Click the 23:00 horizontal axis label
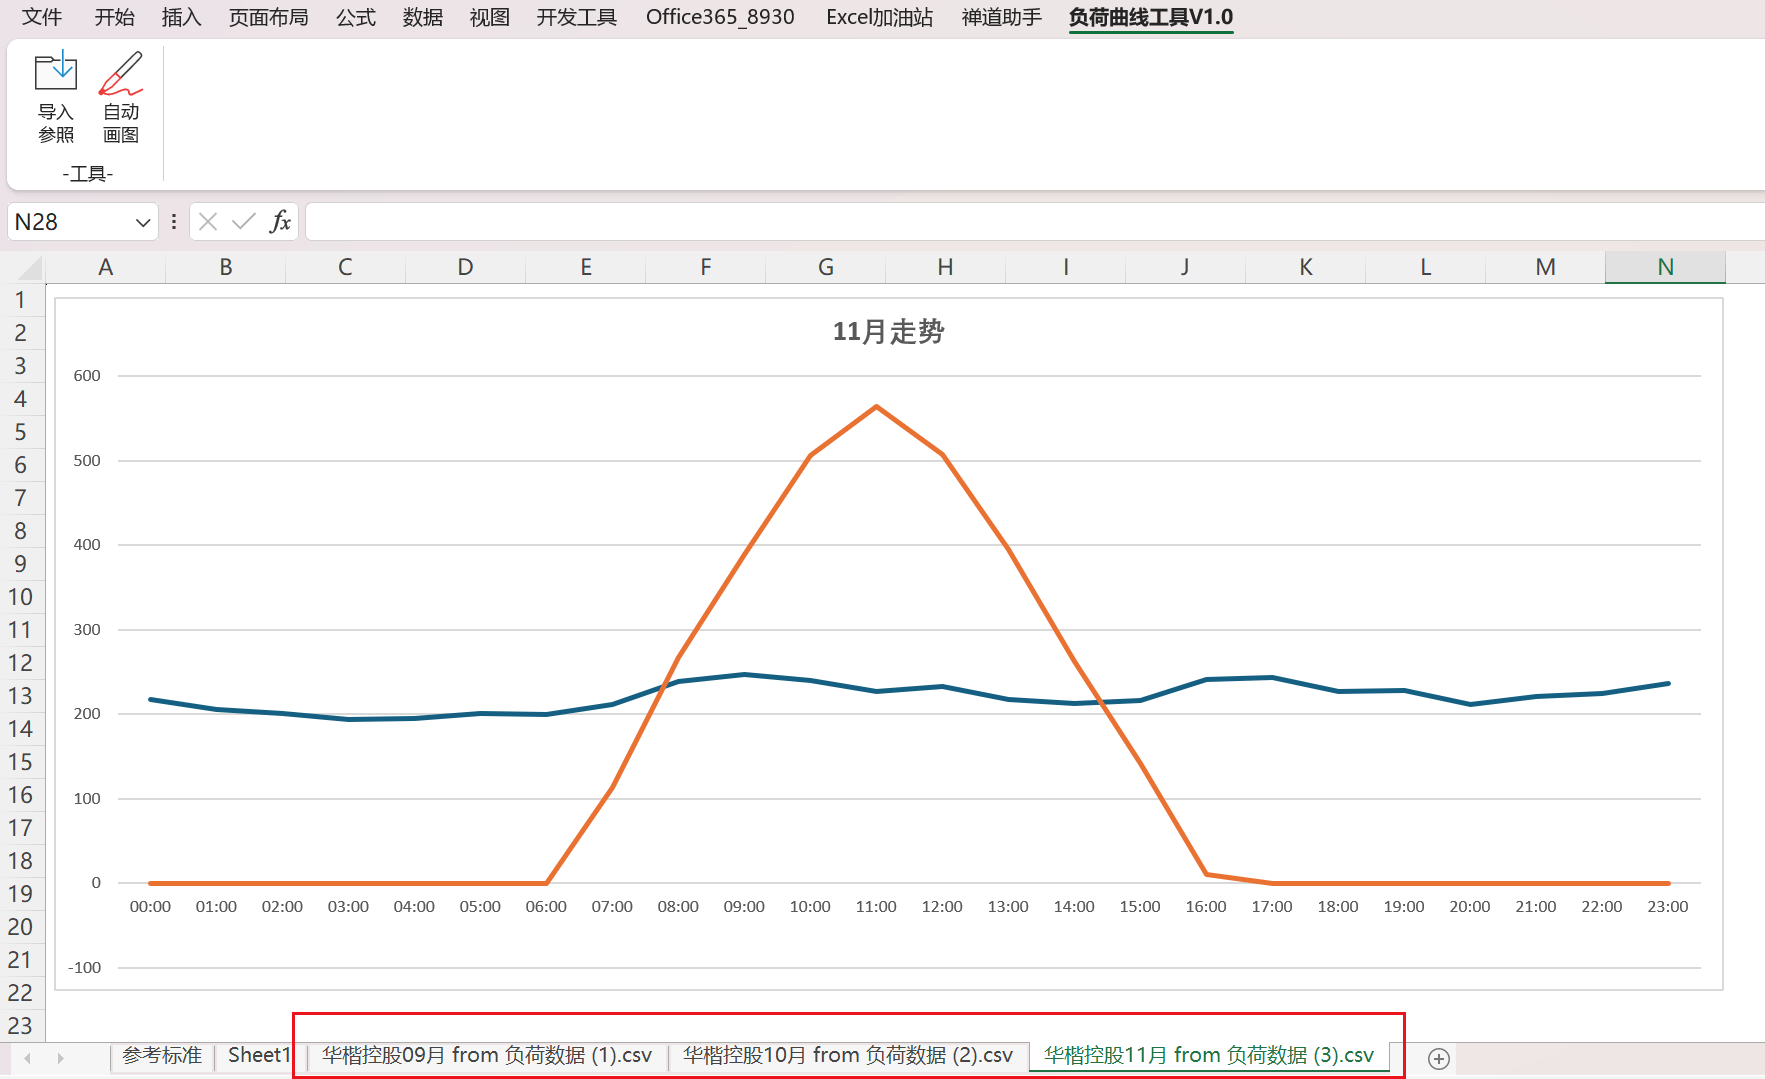The image size is (1765, 1079). coord(1668,907)
